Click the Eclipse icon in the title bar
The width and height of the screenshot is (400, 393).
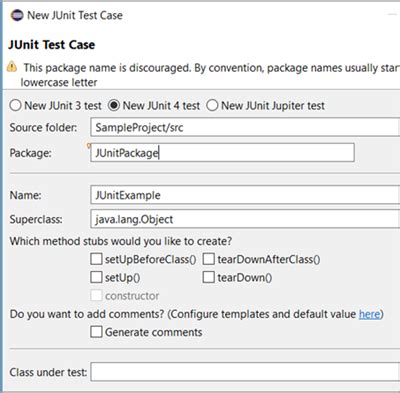tap(17, 15)
